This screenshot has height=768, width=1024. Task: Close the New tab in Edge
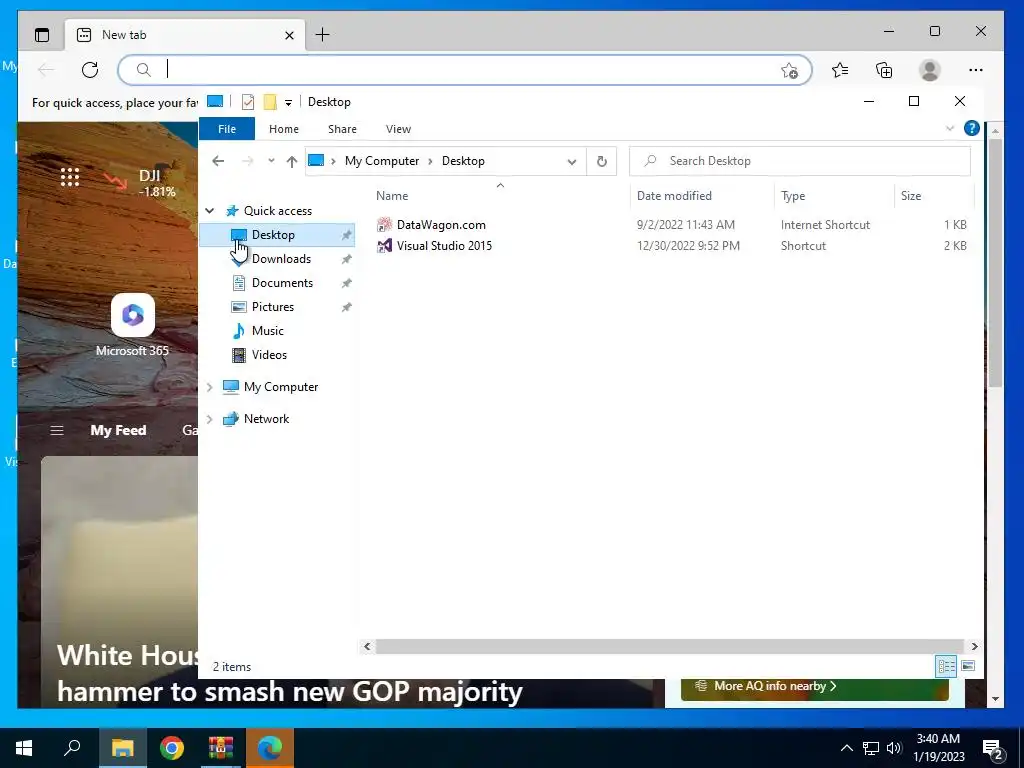coord(289,35)
